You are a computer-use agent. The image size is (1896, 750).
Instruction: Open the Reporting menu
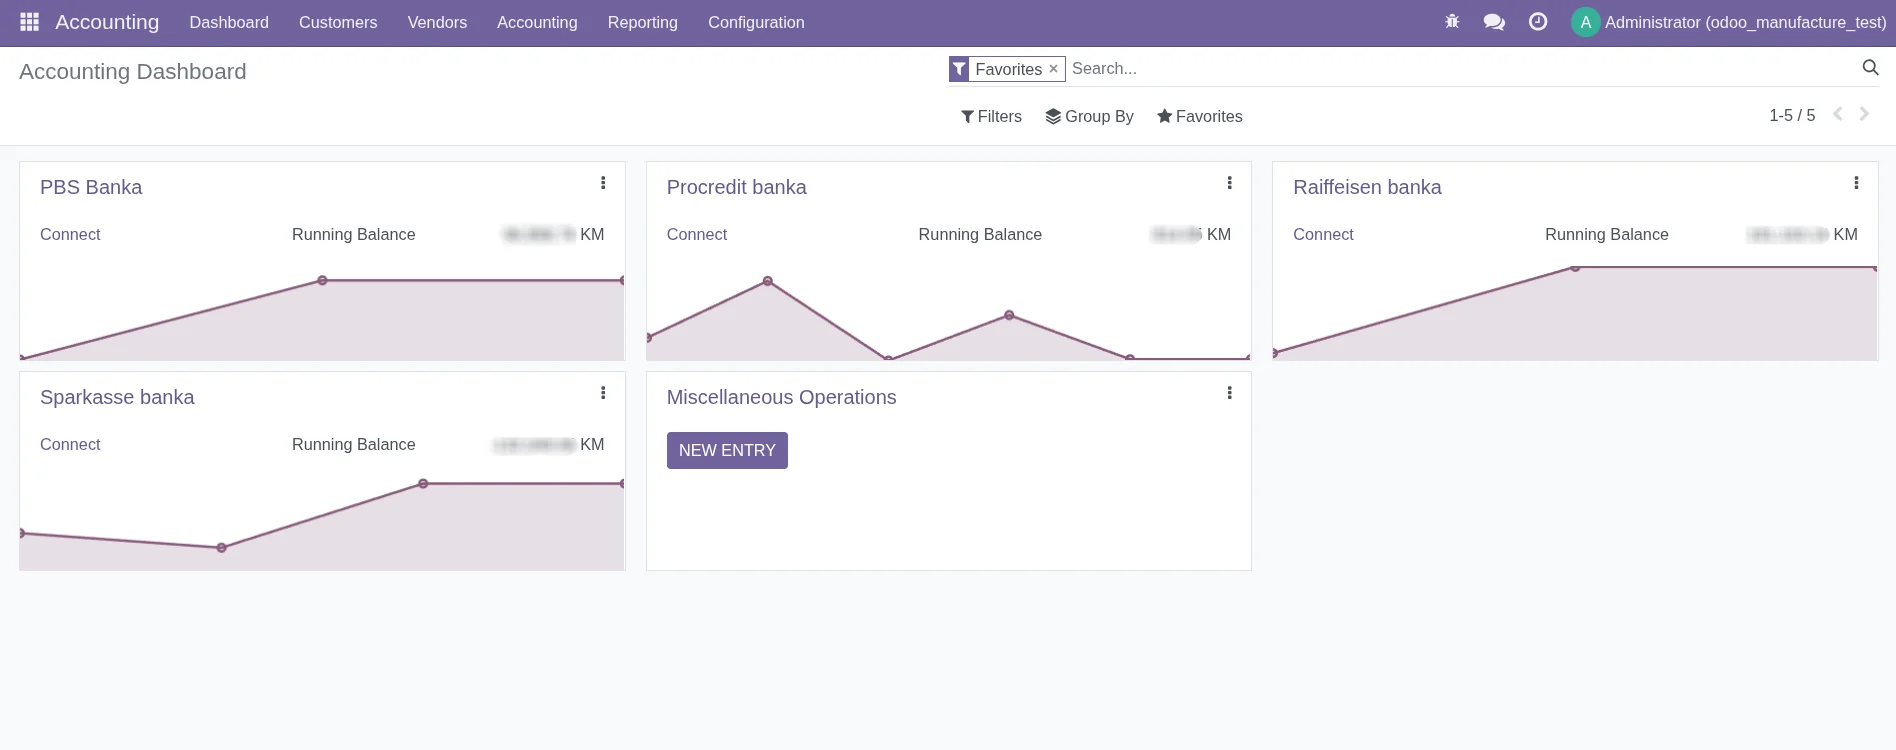pyautogui.click(x=642, y=22)
